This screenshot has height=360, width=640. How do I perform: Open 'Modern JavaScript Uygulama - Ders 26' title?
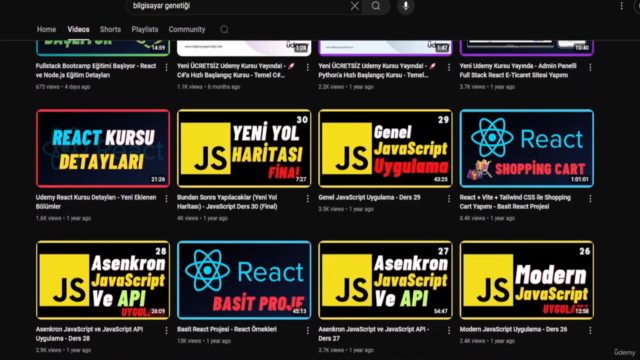point(513,329)
